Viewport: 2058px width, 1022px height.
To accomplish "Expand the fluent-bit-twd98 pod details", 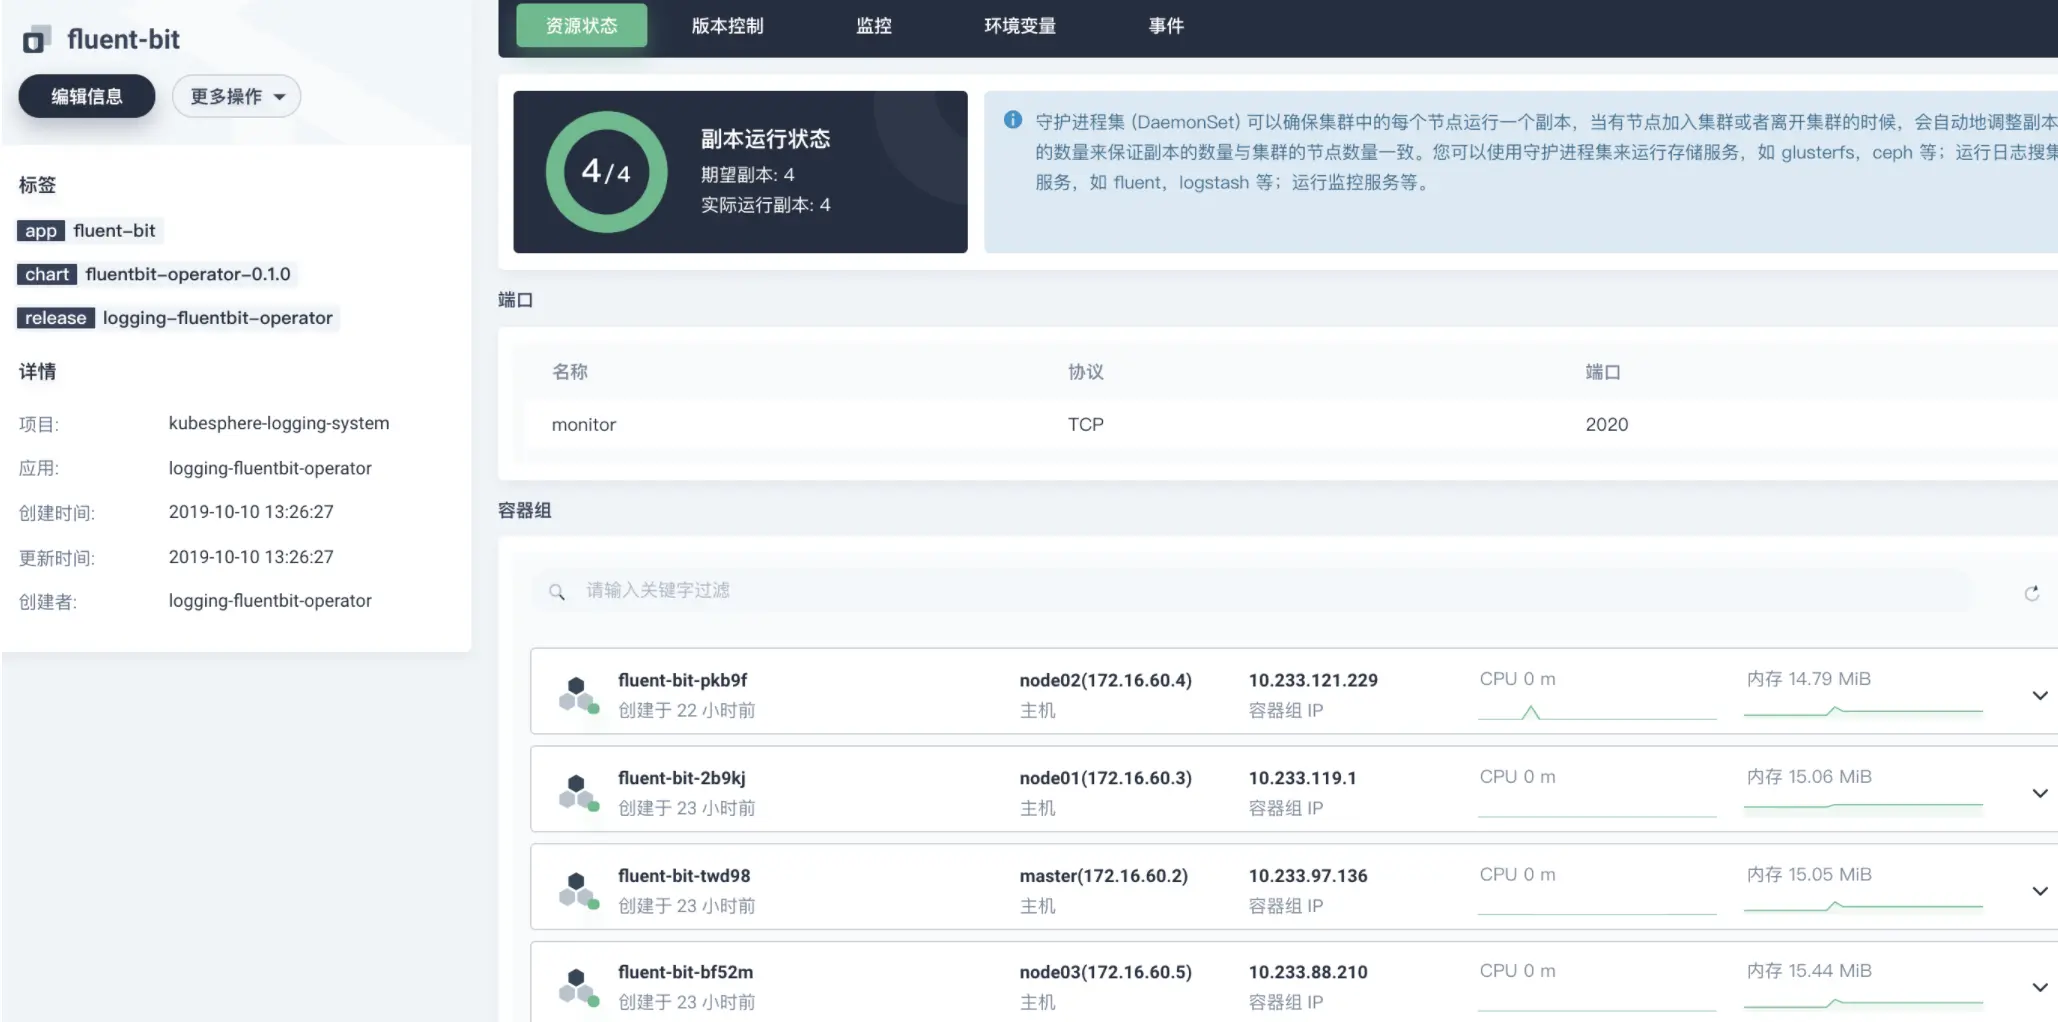I will 2040,891.
